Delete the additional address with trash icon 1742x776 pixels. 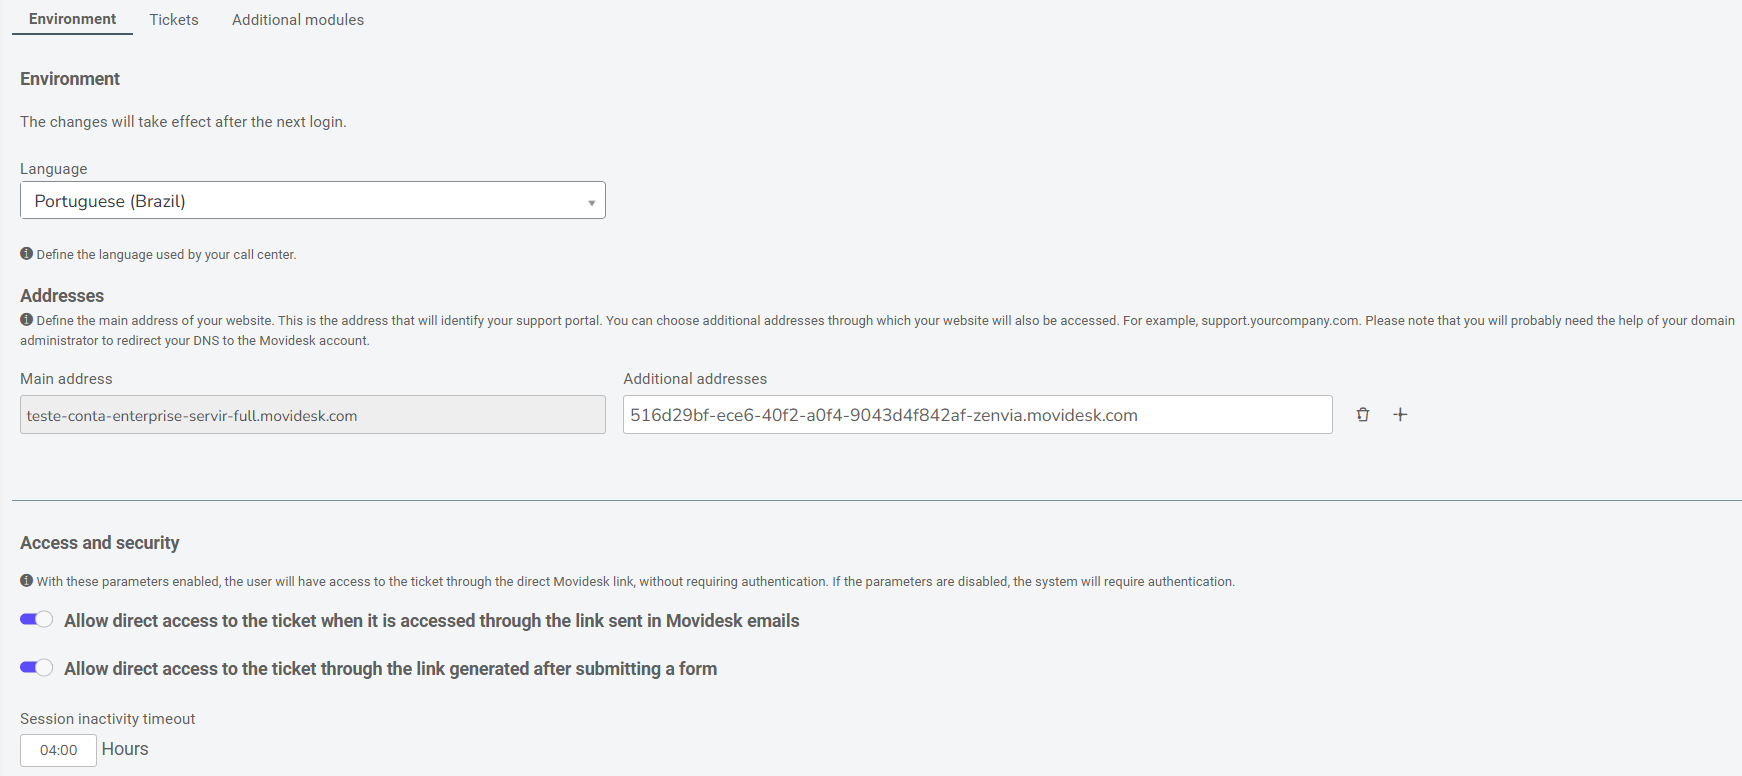coord(1362,415)
